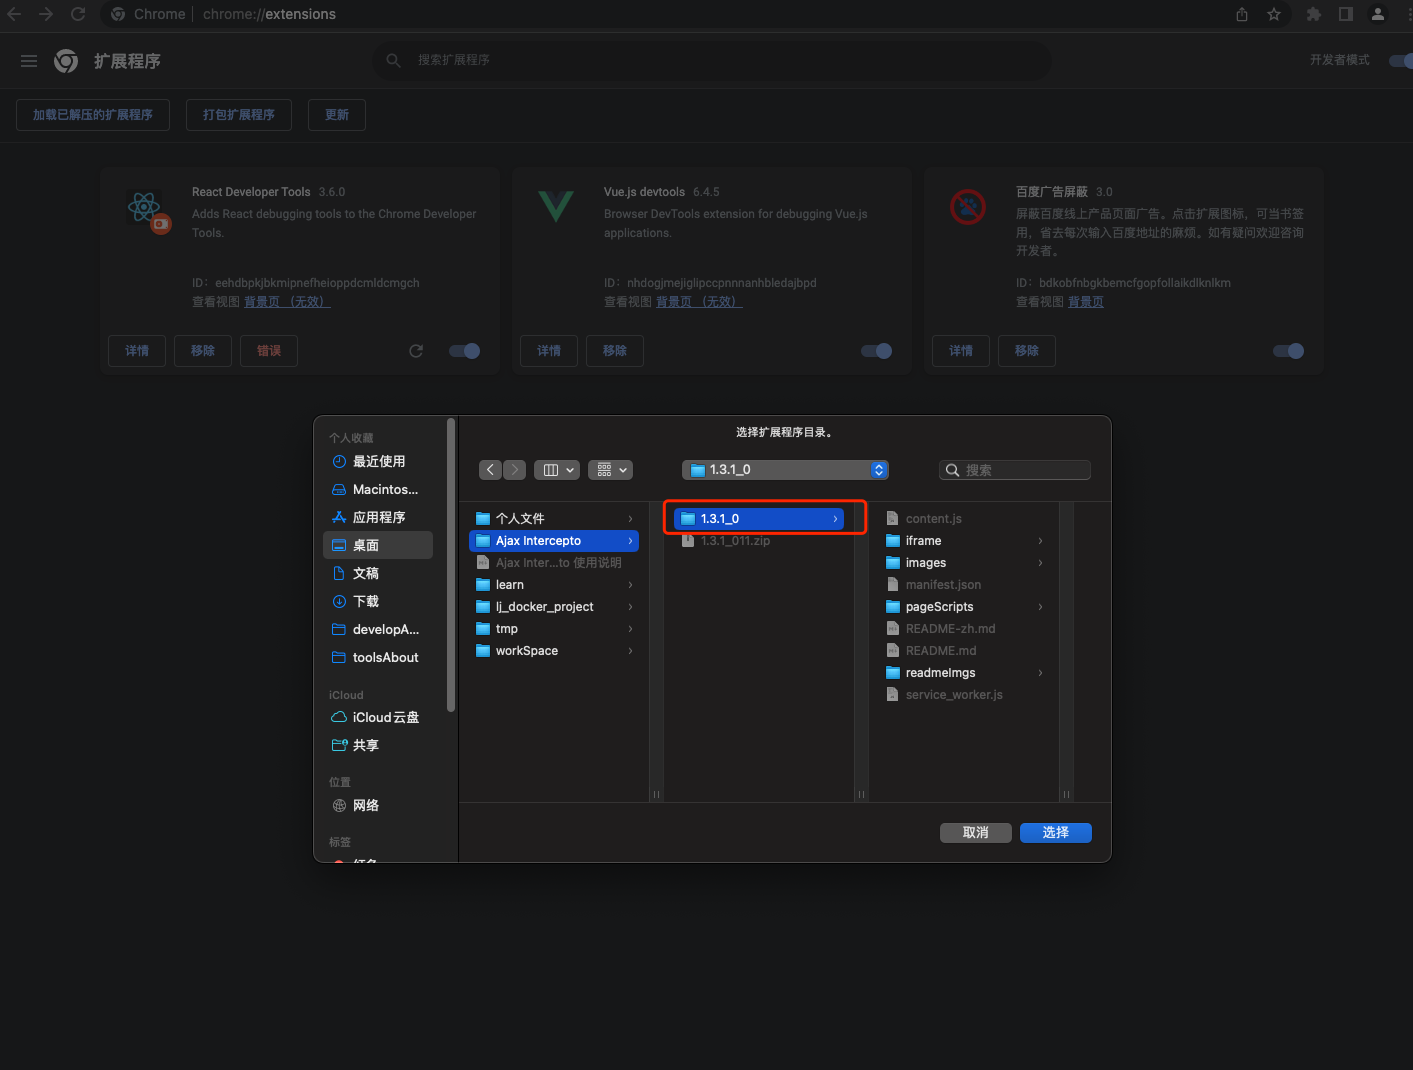Select Macintosh disk in the sidebar
1413x1070 pixels.
378,489
